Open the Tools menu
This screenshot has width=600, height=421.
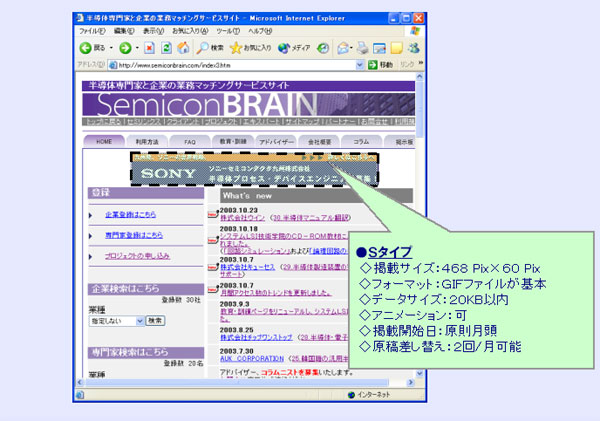228,31
